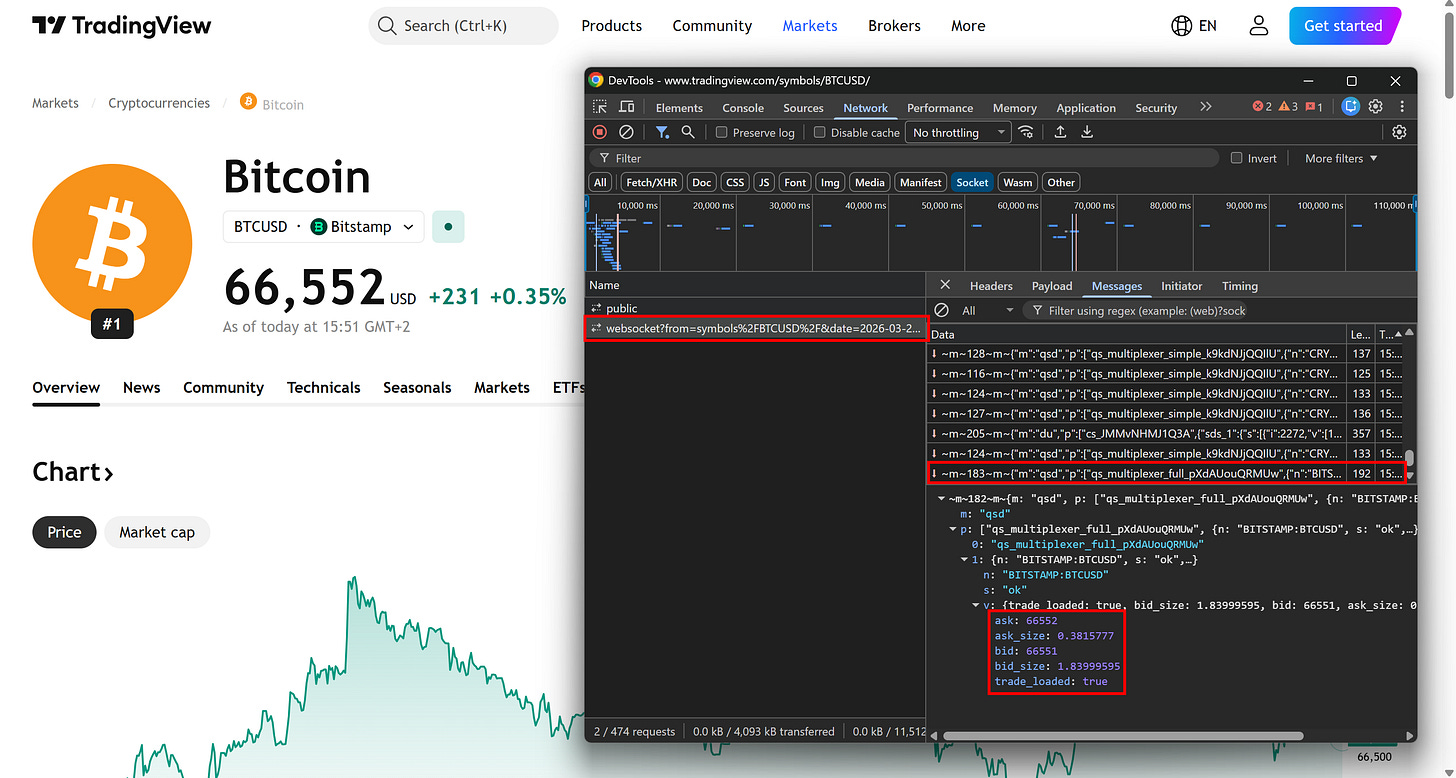Open the Technicals tab on Bitcoin page
Screen dimensions: 1456x778
click(x=324, y=387)
